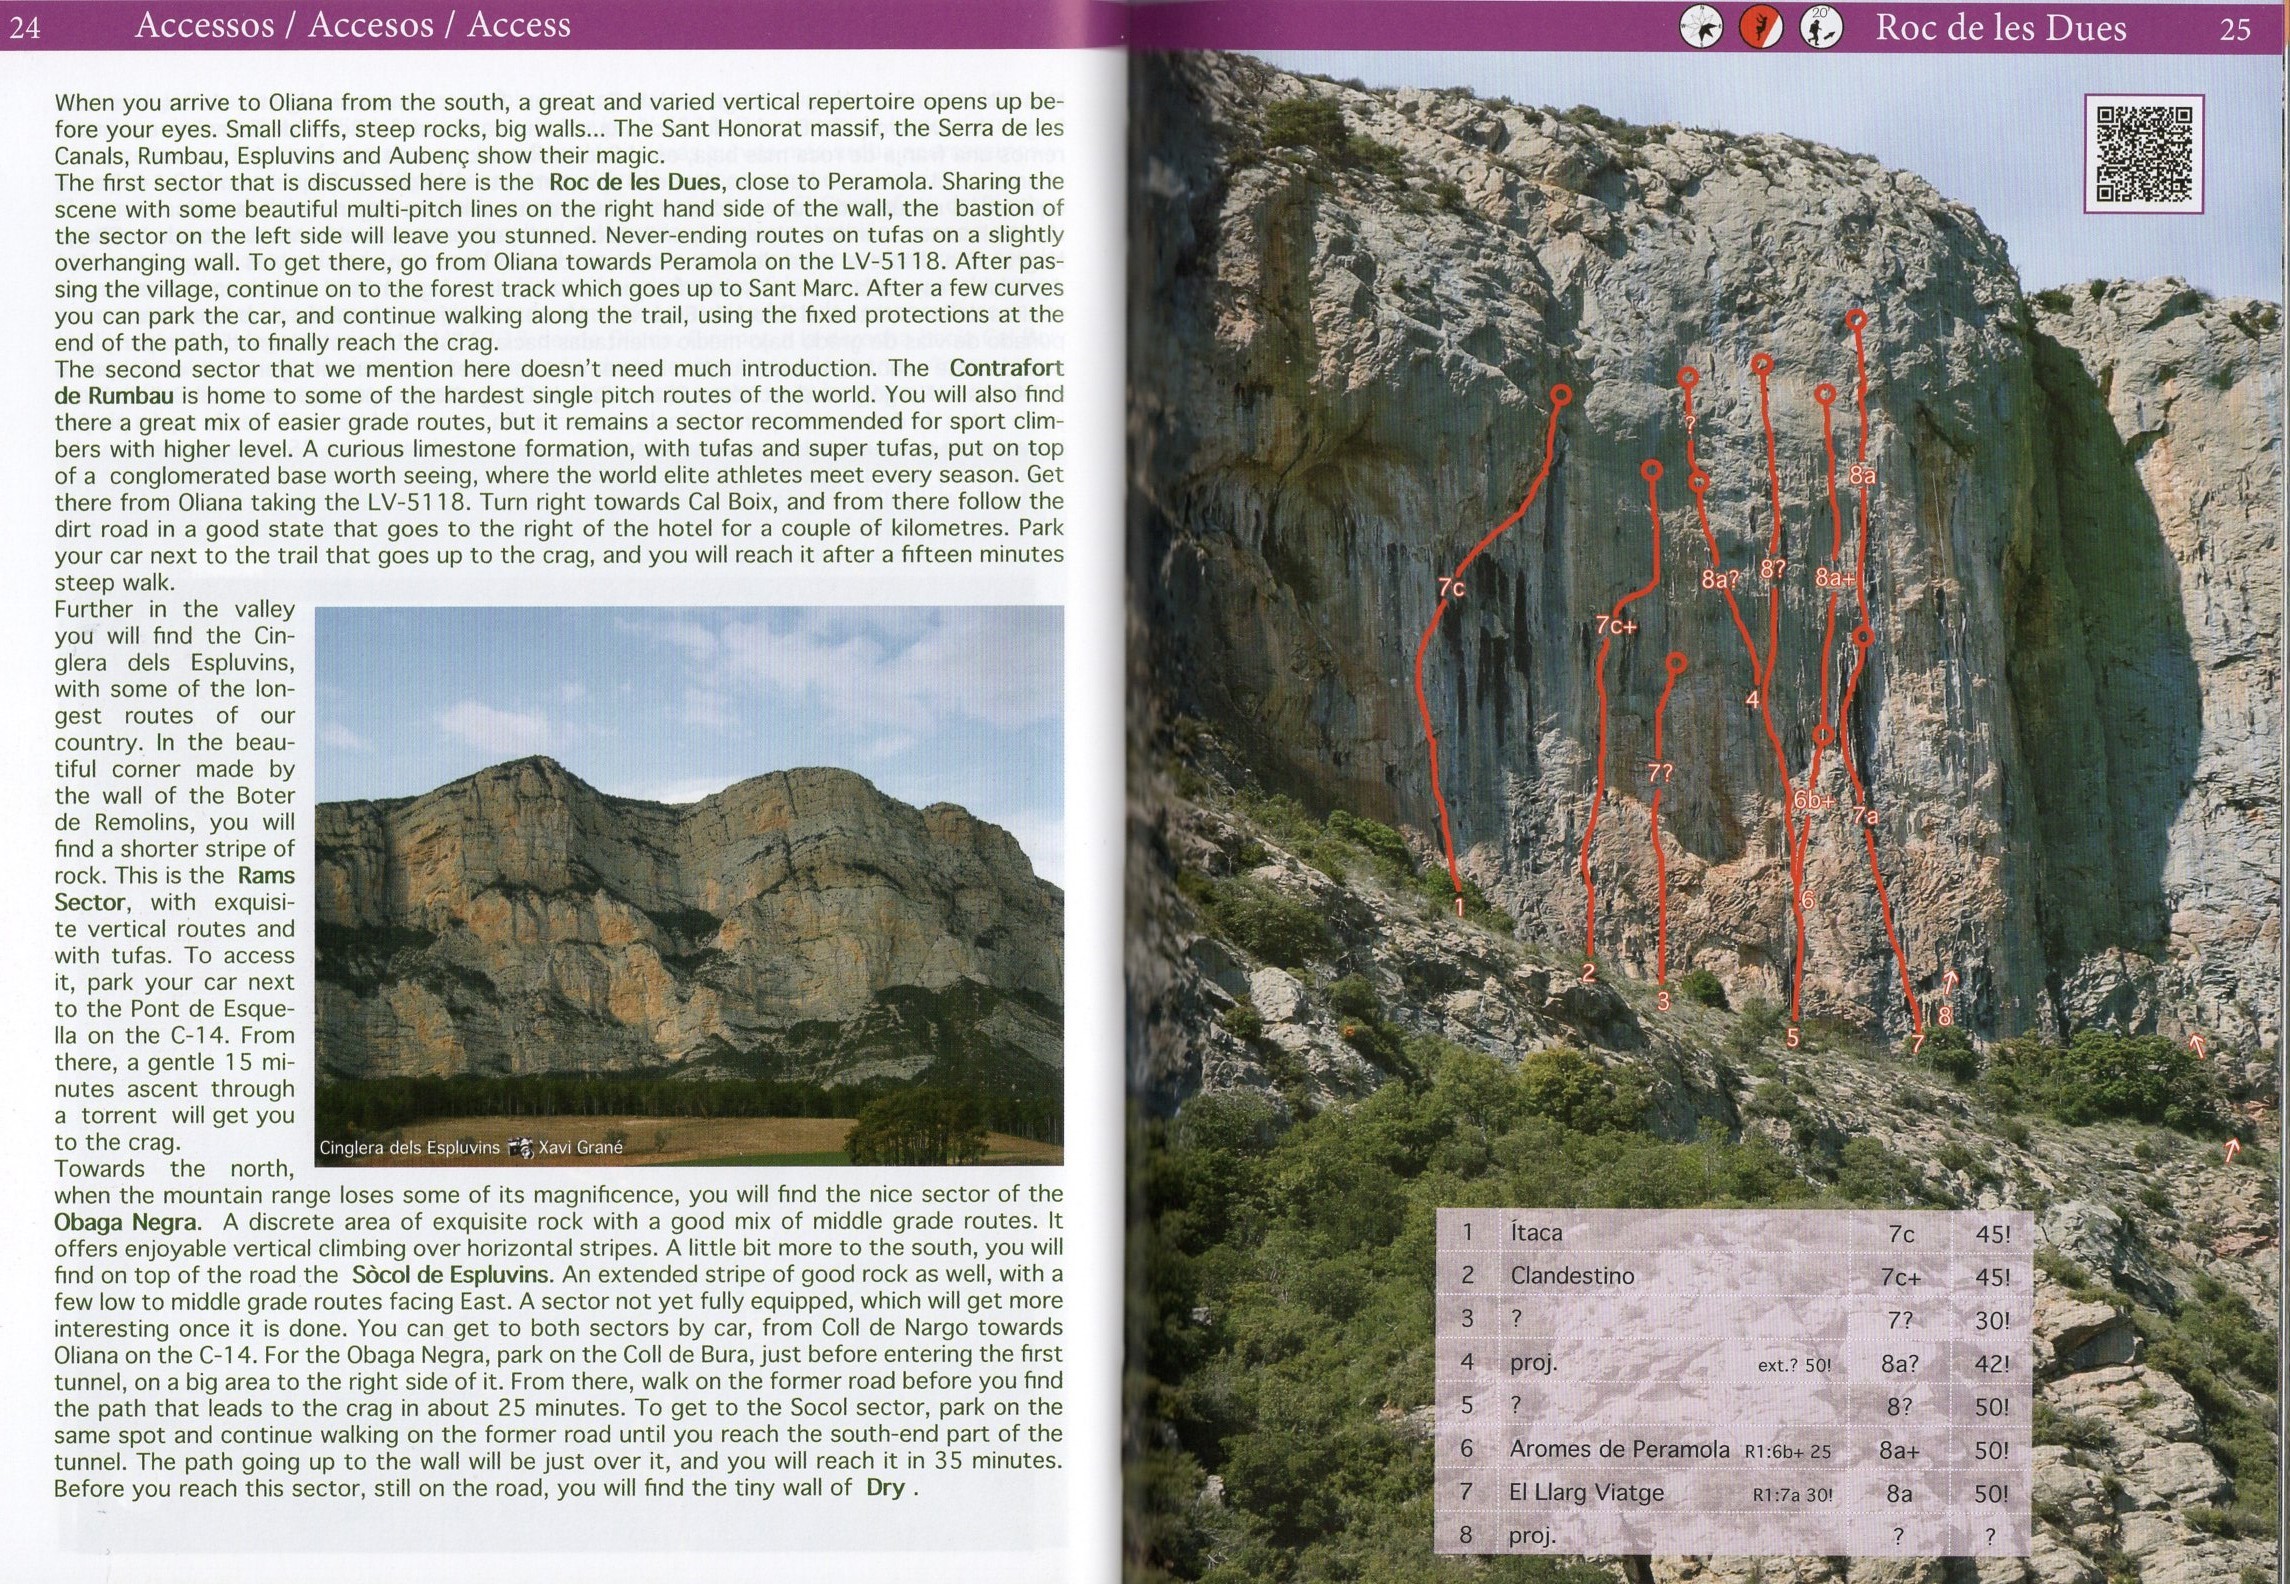This screenshot has width=2290, height=1584.
Task: Click route number 8 on the photo
Action: click(1945, 1017)
